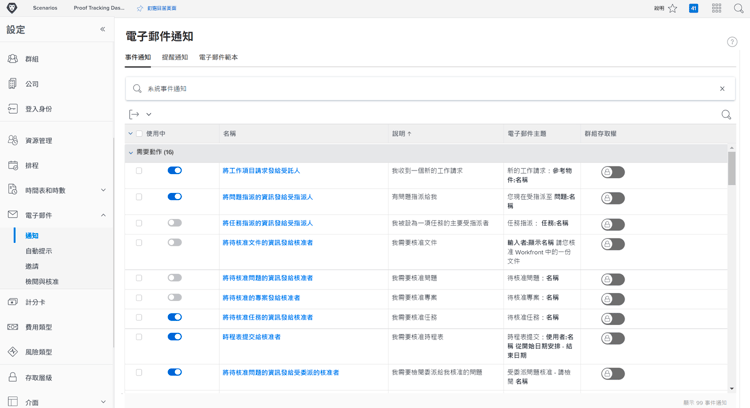This screenshot has width=750, height=408.
Task: Open the 將待核准問題的資訊發給受委派的核准者 link
Action: (281, 372)
